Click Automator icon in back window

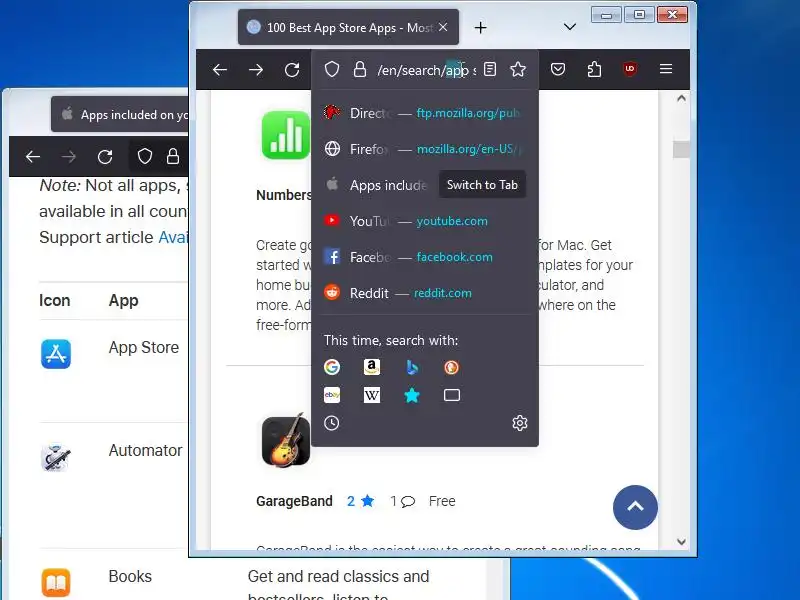click(56, 457)
